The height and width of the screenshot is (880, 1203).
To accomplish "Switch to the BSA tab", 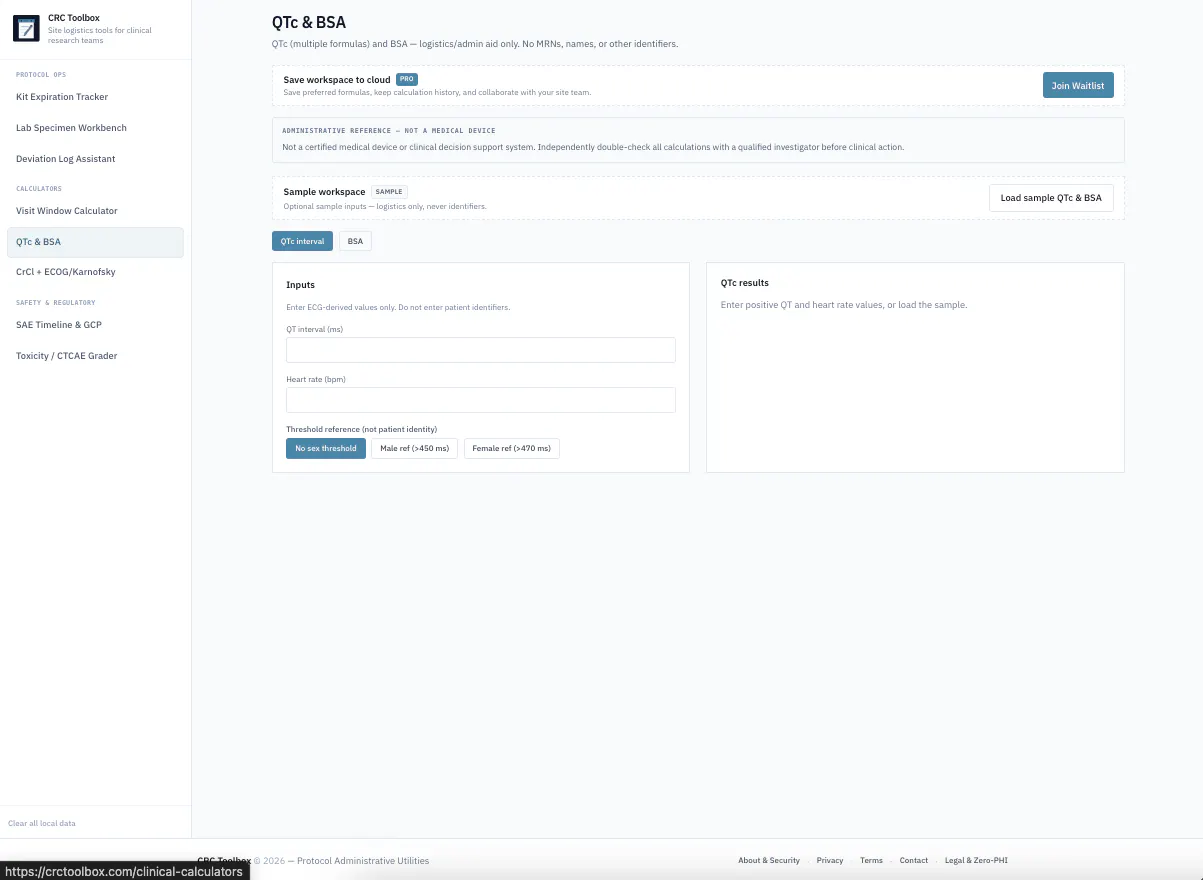I will click(355, 242).
